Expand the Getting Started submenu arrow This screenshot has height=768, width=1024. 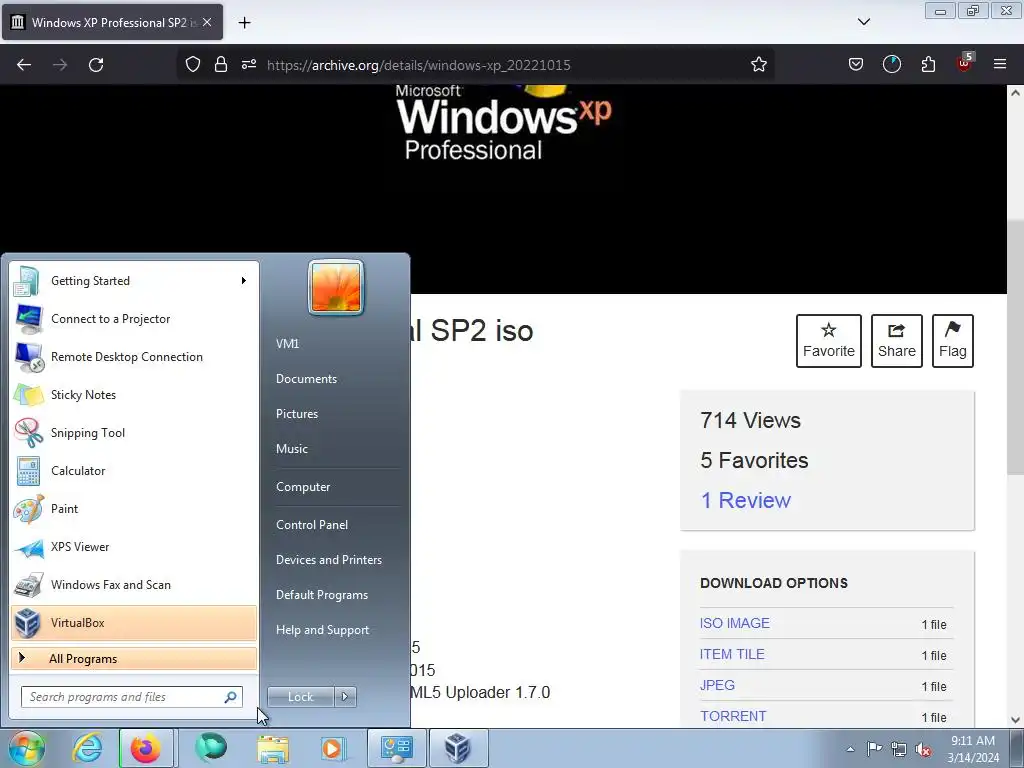pos(244,281)
